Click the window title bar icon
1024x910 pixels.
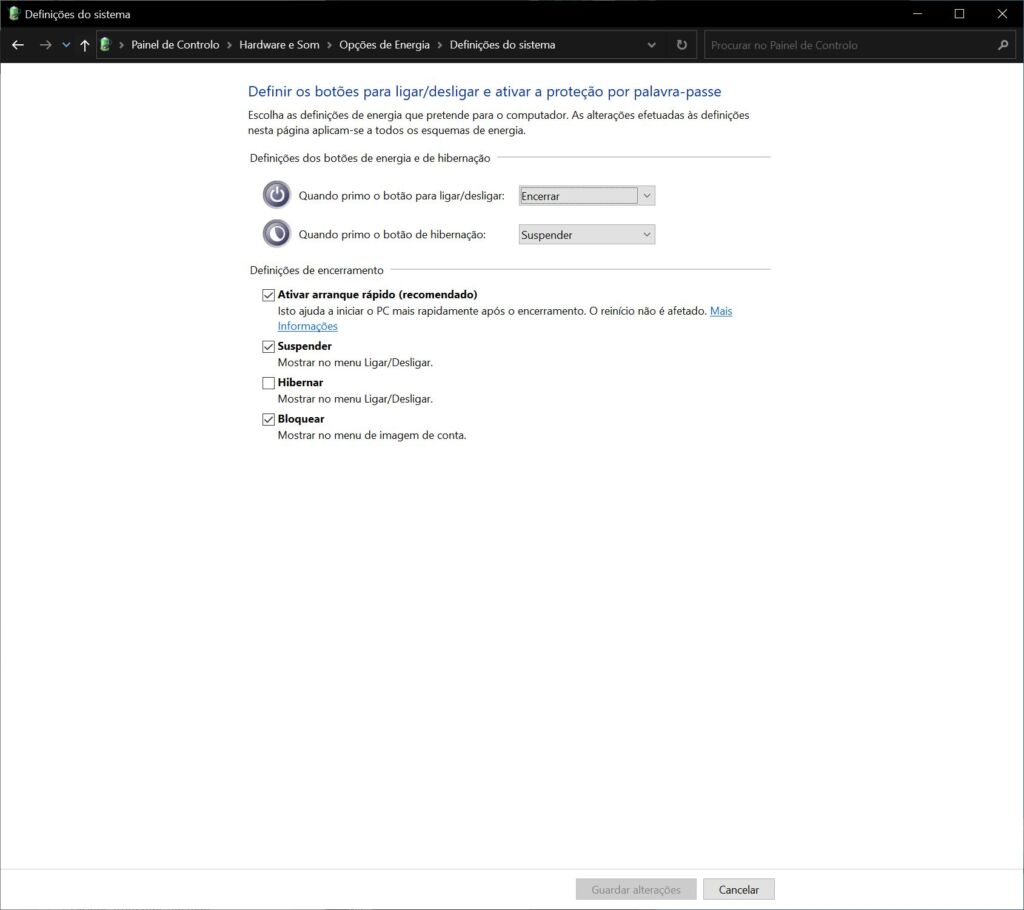click(x=12, y=14)
